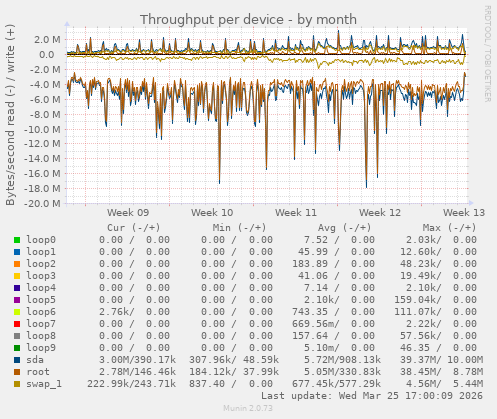The height and width of the screenshot is (419, 497).
Task: Click loop8 average value '157.64 / 0.00'
Action: point(334,336)
